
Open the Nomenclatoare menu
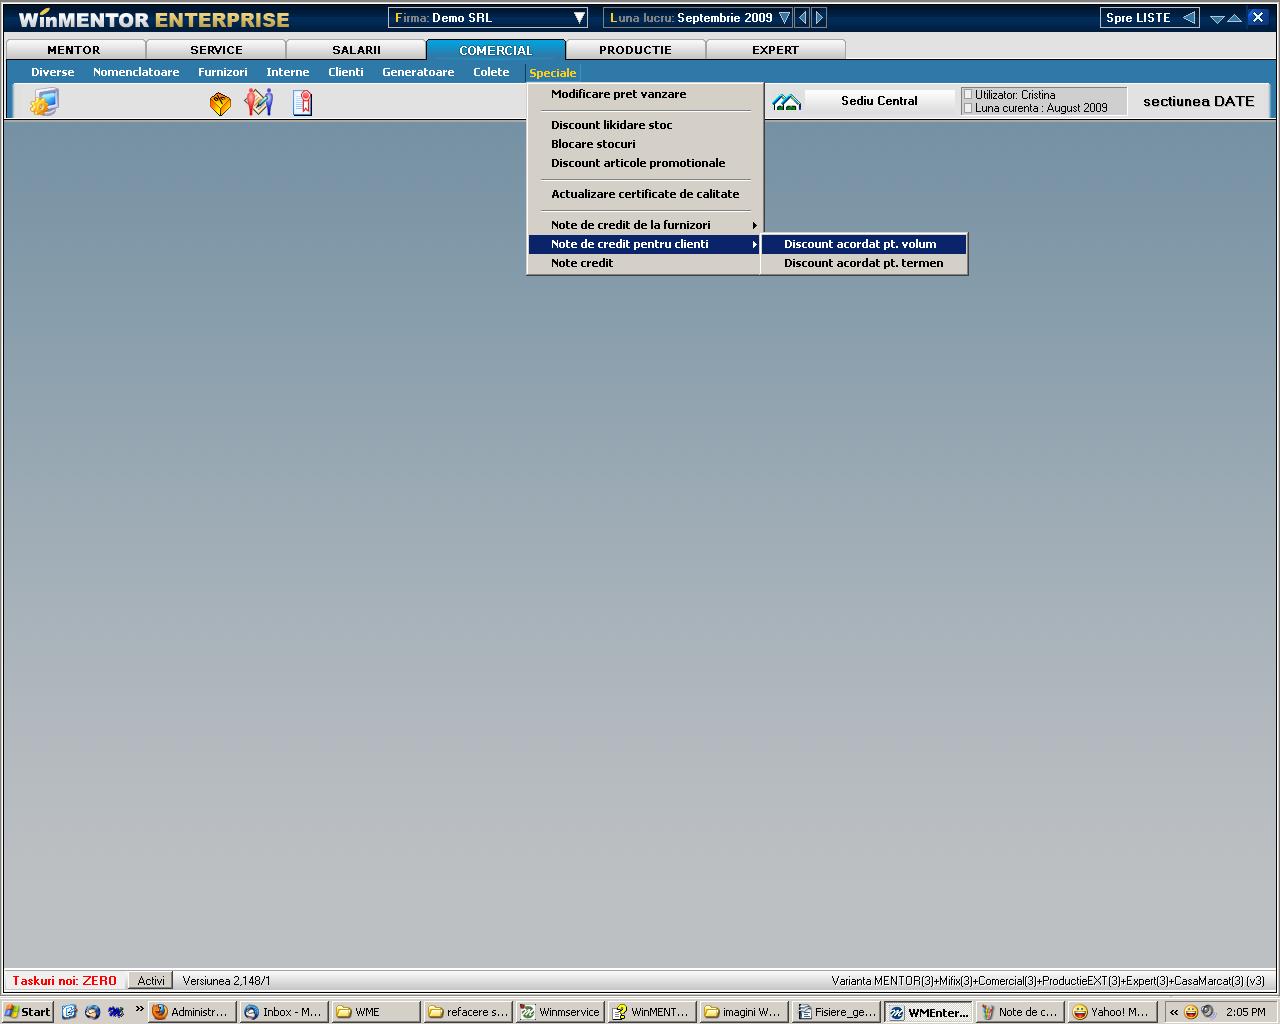tap(136, 72)
